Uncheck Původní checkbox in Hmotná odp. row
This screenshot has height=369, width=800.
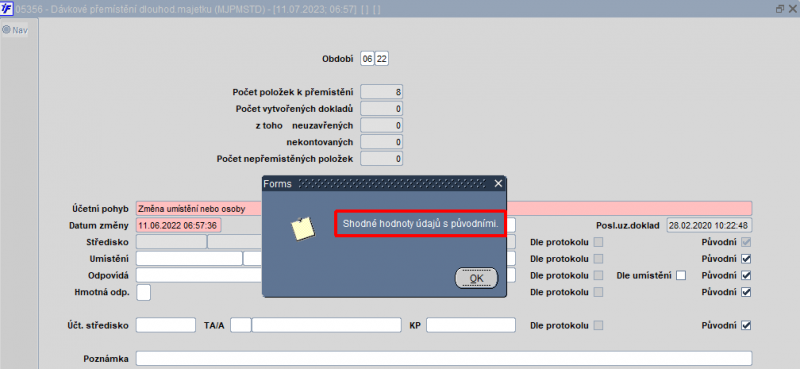tap(746, 292)
